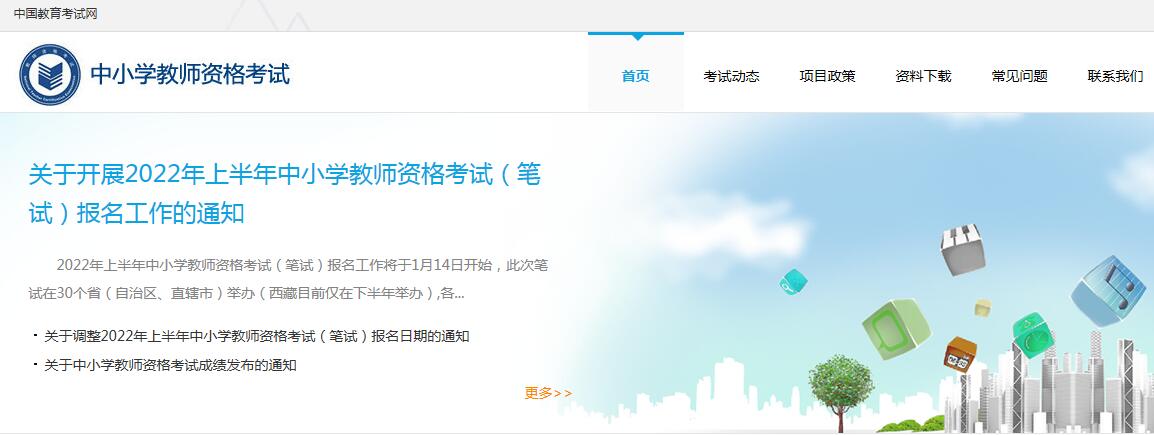Image resolution: width=1154 pixels, height=435 pixels.
Task: Open 项目政策 in the navigation bar
Action: [x=827, y=76]
